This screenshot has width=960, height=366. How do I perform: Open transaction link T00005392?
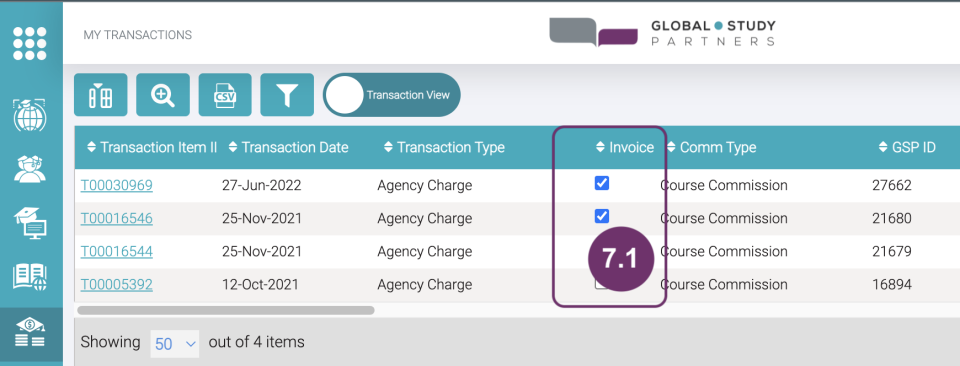point(116,285)
